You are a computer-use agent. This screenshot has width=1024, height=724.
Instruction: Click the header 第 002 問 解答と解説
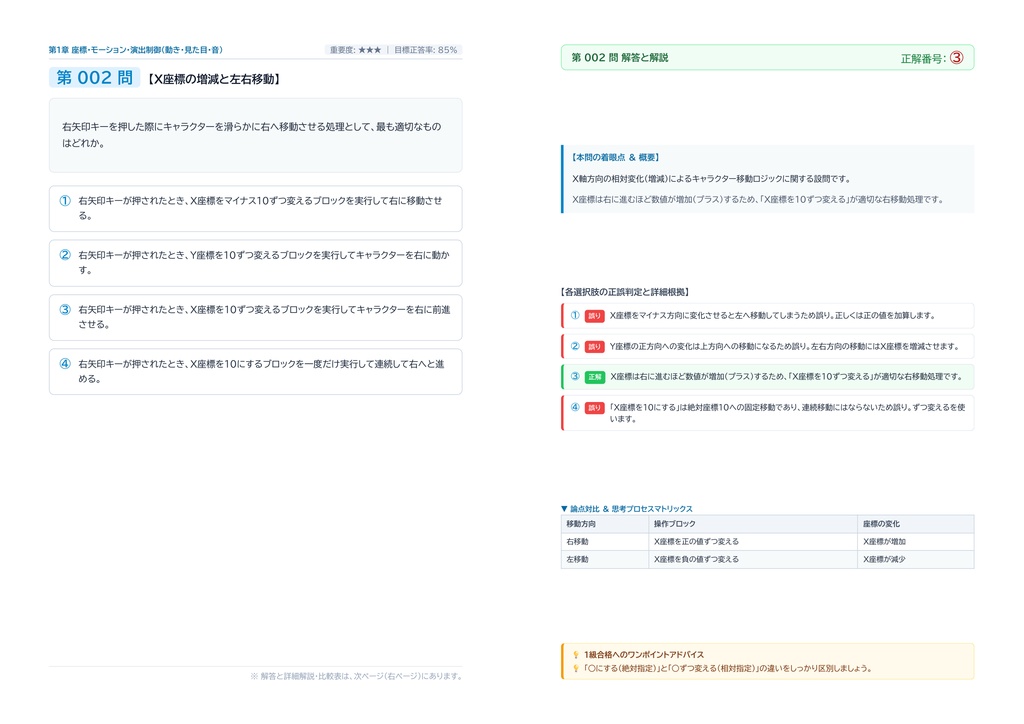tap(620, 57)
